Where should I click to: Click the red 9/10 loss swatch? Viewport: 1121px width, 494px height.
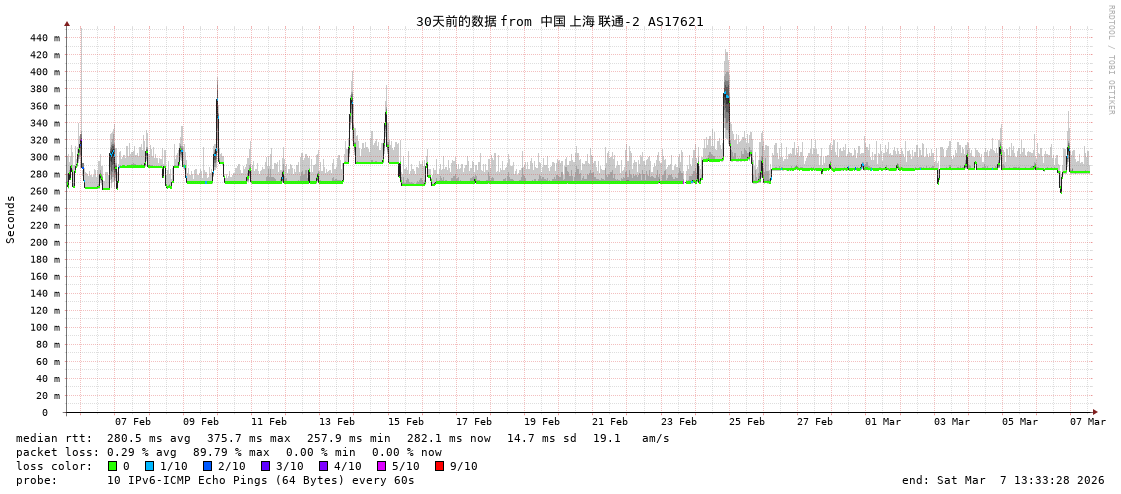(440, 466)
